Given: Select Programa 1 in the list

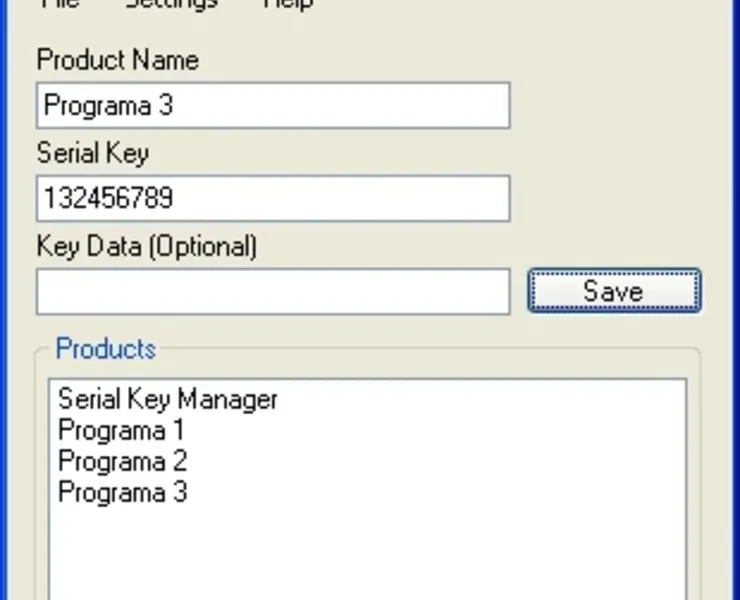Looking at the screenshot, I should (x=121, y=431).
